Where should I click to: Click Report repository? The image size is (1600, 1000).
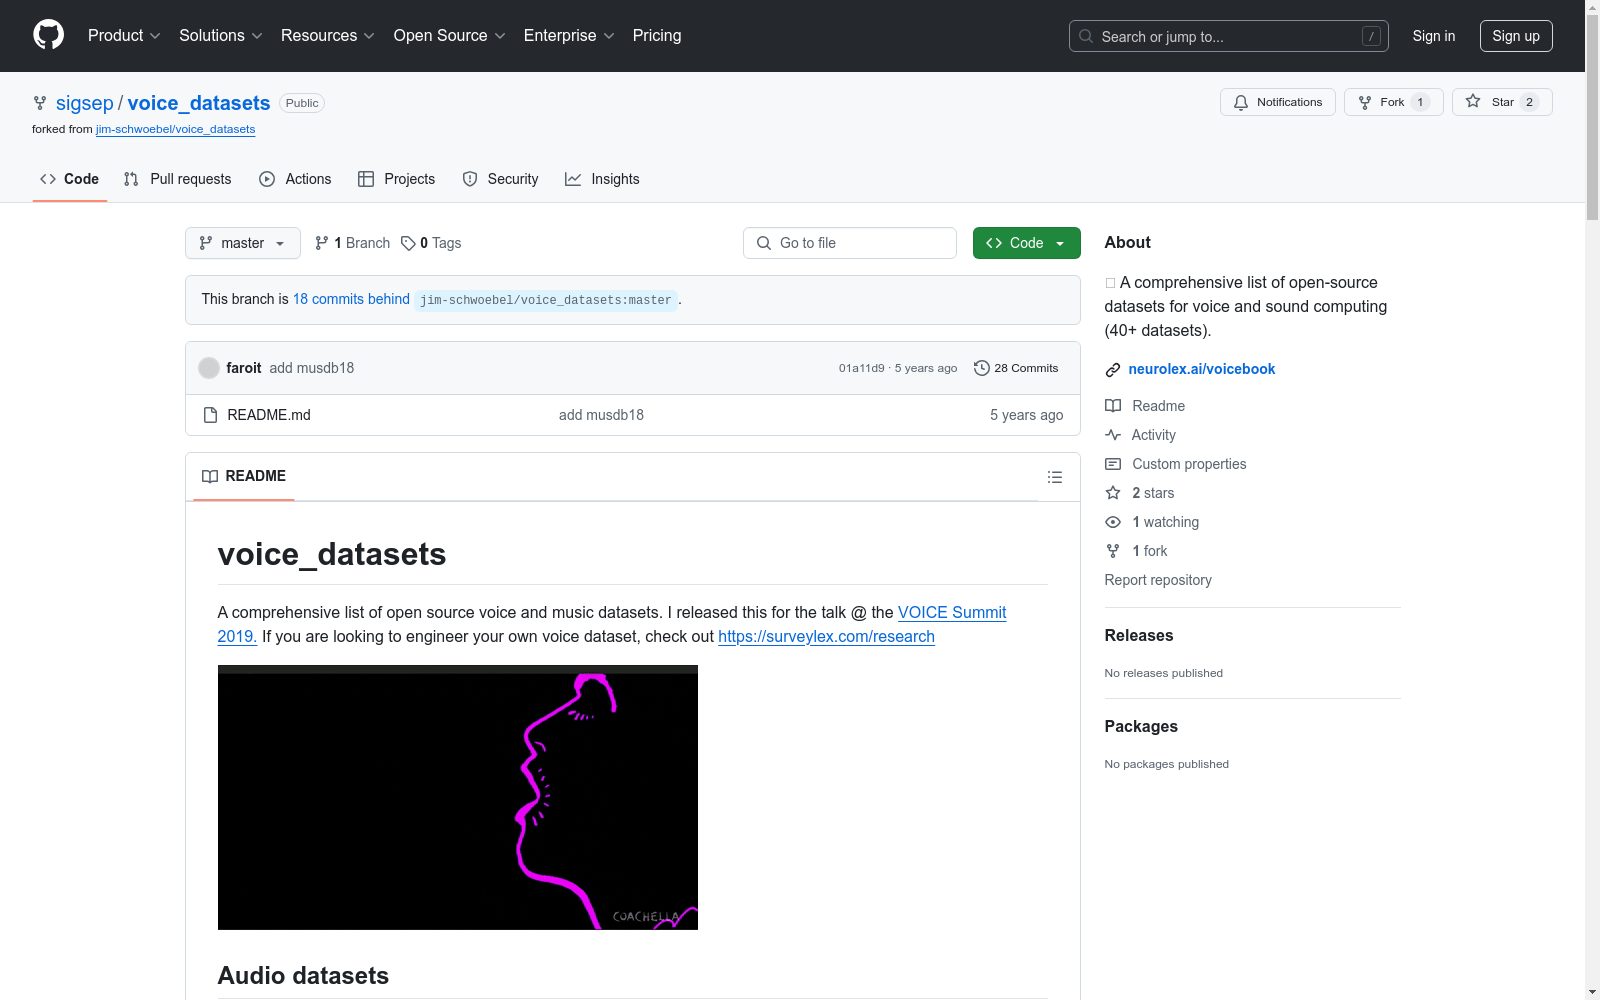(x=1158, y=580)
